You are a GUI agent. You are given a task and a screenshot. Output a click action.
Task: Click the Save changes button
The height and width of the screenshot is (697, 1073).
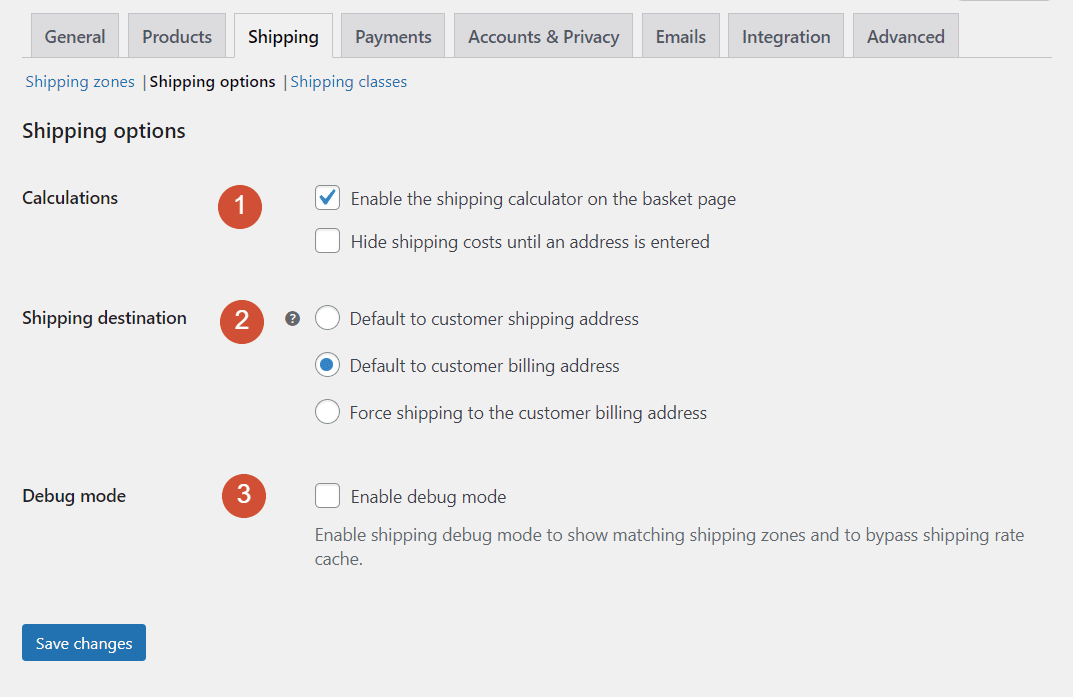(83, 642)
